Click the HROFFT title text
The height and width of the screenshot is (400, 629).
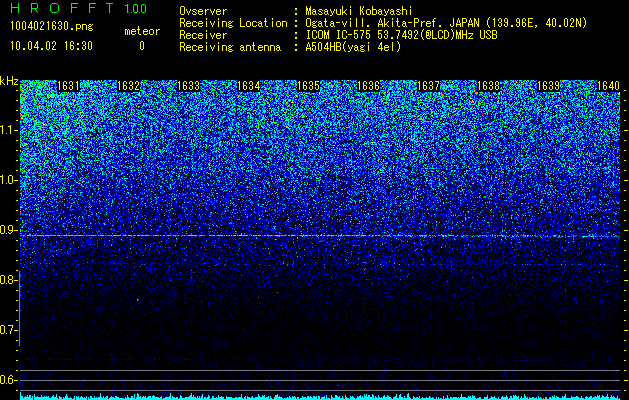click(x=62, y=8)
